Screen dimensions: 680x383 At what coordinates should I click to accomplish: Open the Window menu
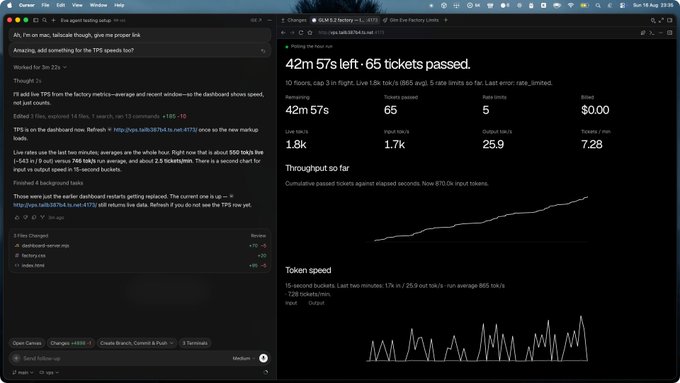(x=98, y=5)
